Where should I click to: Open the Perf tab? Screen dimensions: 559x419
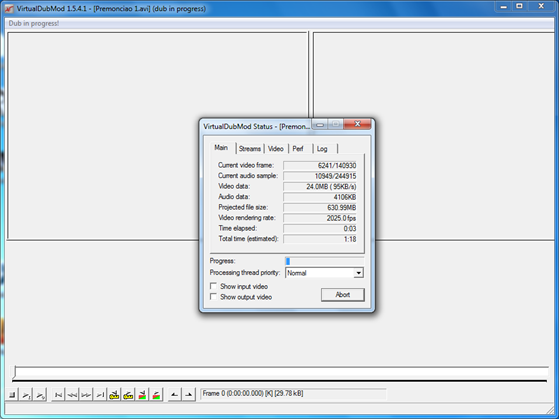(298, 149)
